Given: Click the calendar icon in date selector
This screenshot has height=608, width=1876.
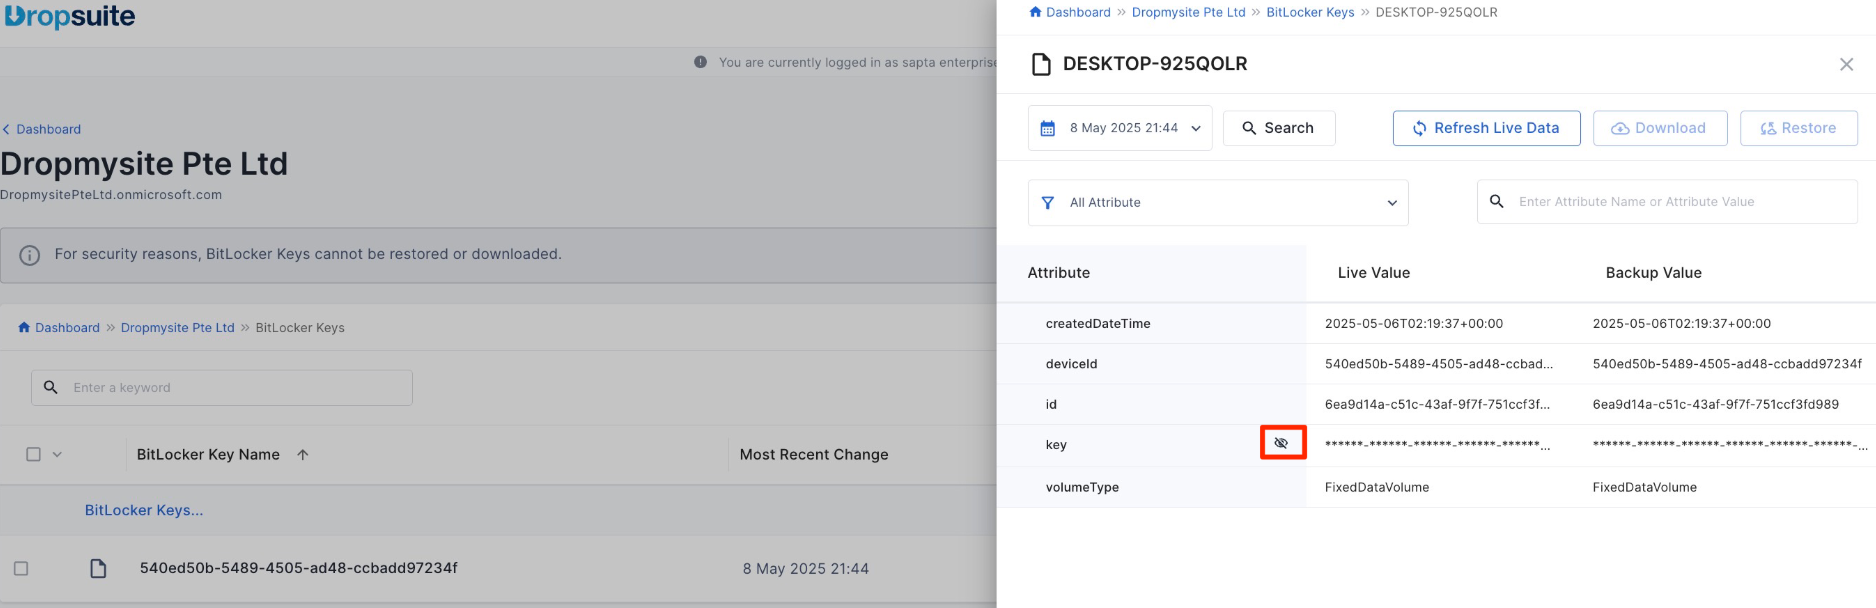Looking at the screenshot, I should pos(1048,128).
